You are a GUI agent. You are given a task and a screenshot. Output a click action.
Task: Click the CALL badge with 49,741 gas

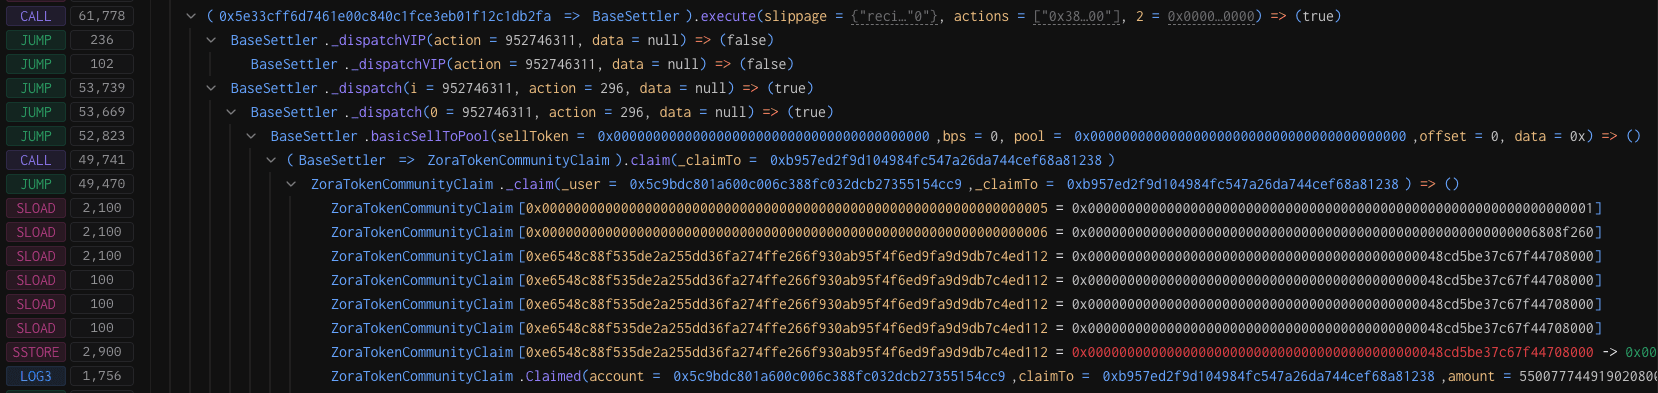click(36, 160)
